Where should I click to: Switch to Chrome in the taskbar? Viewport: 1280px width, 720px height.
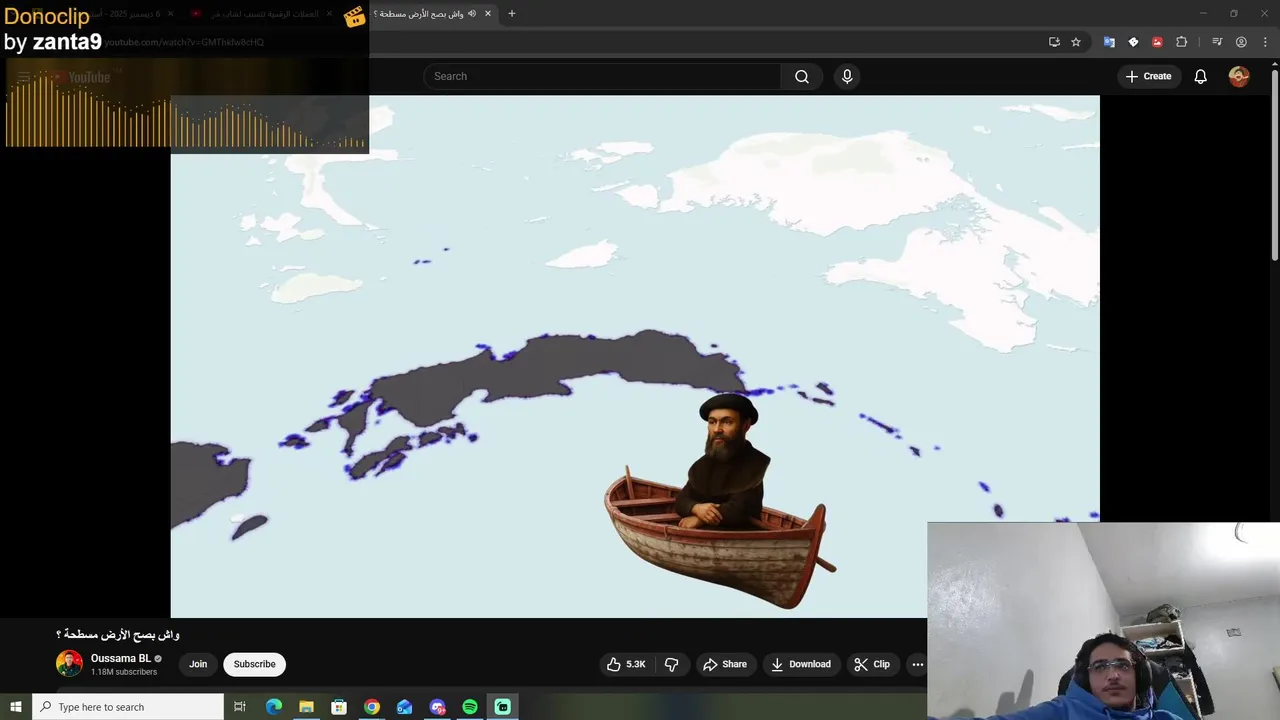[x=372, y=707]
